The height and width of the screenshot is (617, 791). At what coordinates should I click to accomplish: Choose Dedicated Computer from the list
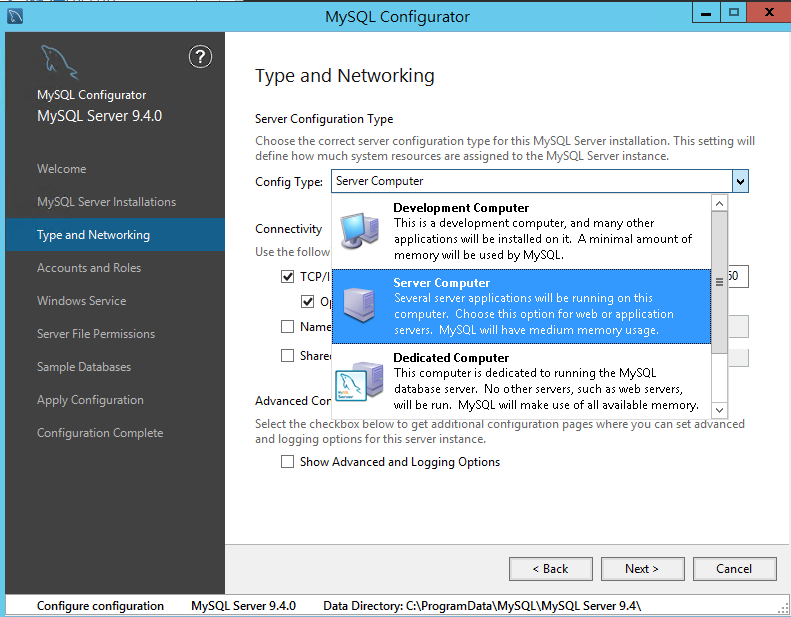(x=521, y=381)
